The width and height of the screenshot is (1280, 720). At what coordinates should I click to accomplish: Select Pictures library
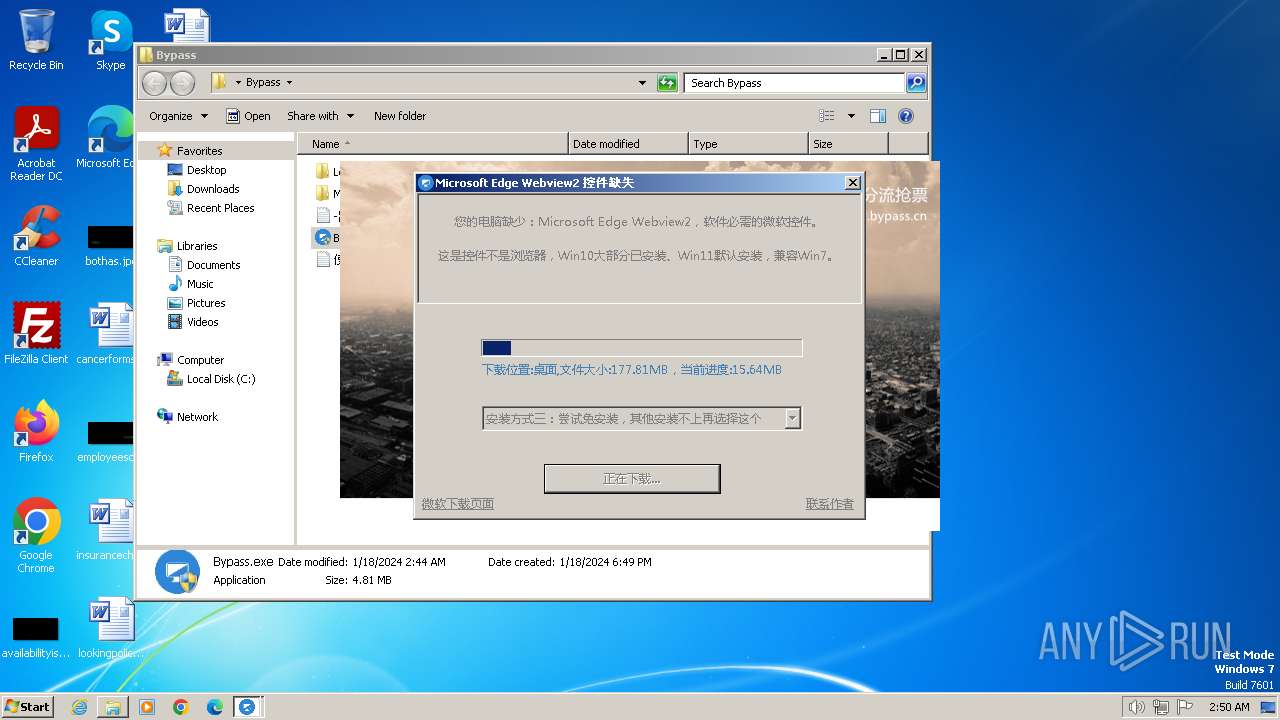pyautogui.click(x=206, y=303)
